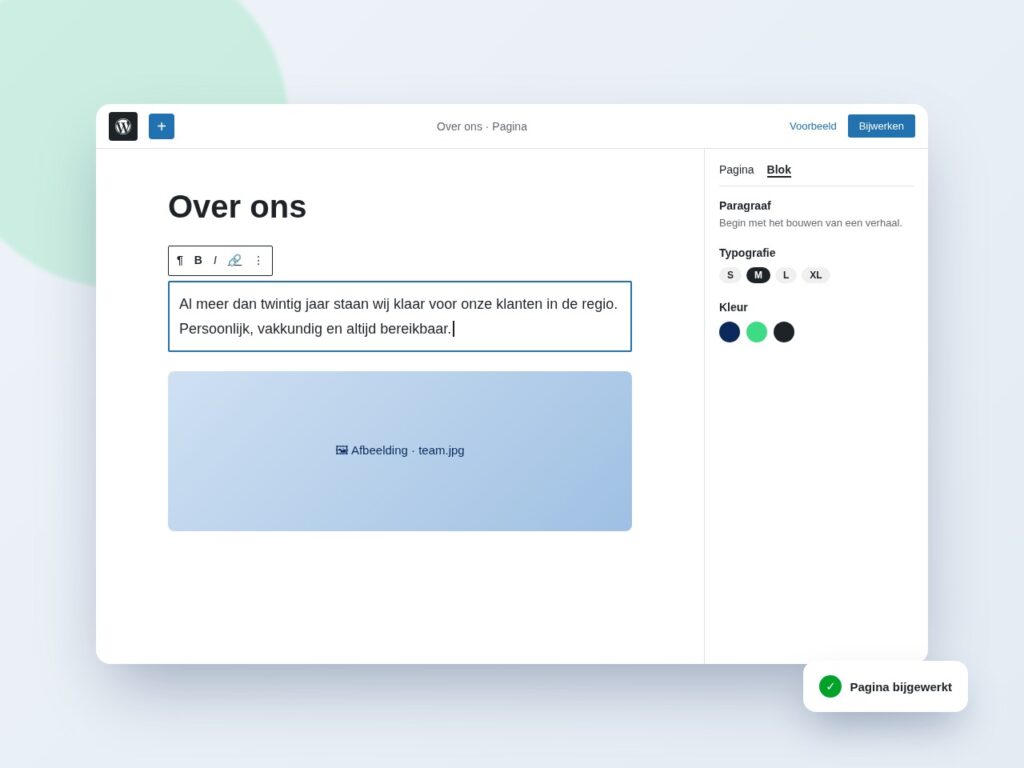The width and height of the screenshot is (1024, 768).
Task: Click 'Begin met het bouwen van een verhaal.' description
Action: pyautogui.click(x=810, y=223)
